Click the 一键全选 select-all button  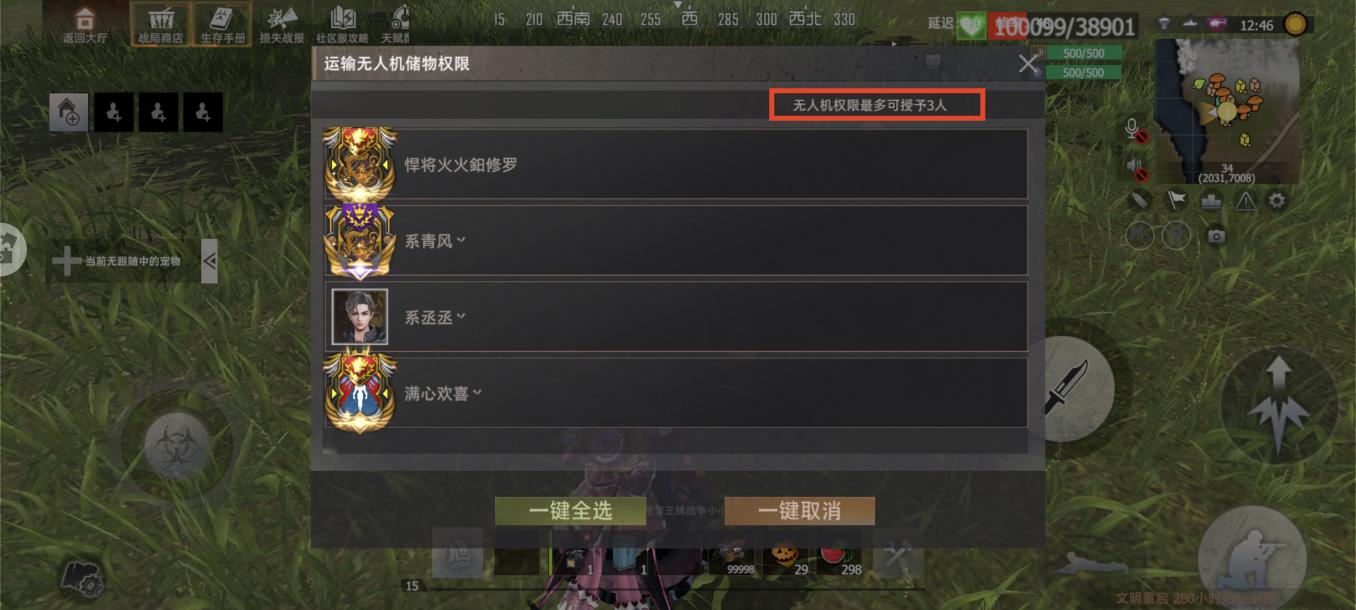pos(570,511)
